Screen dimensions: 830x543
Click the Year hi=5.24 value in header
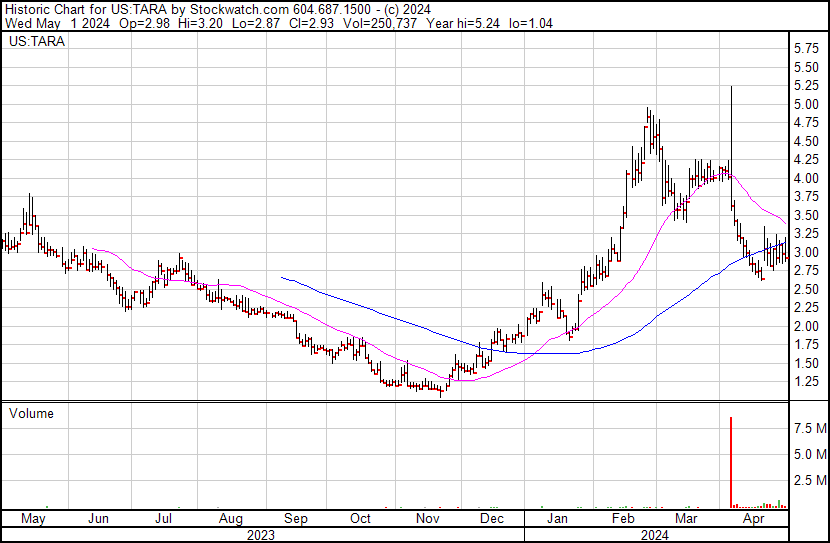point(463,23)
